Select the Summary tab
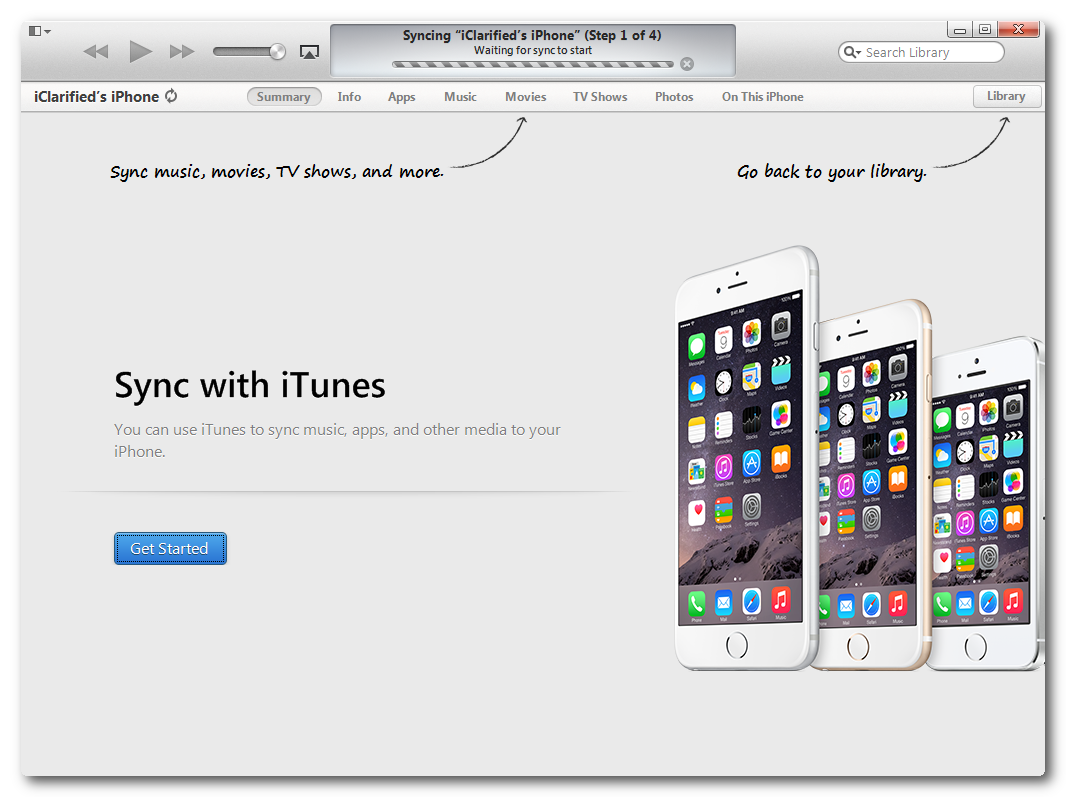Image resolution: width=1066 pixels, height=797 pixels. [284, 97]
